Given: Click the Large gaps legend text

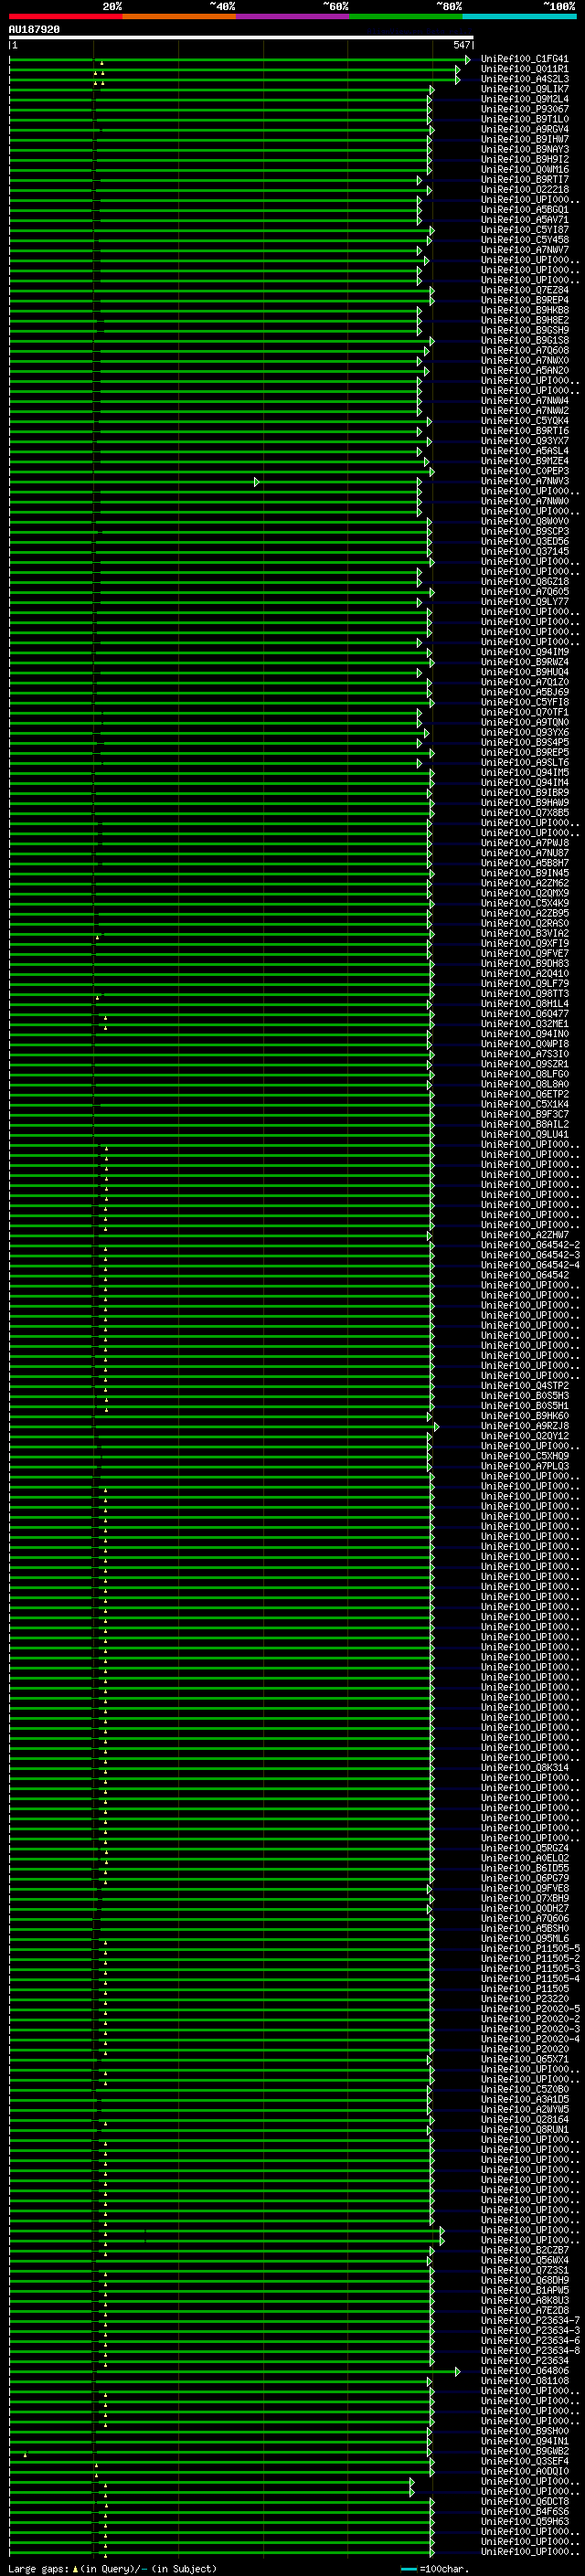Looking at the screenshot, I should point(112,2569).
